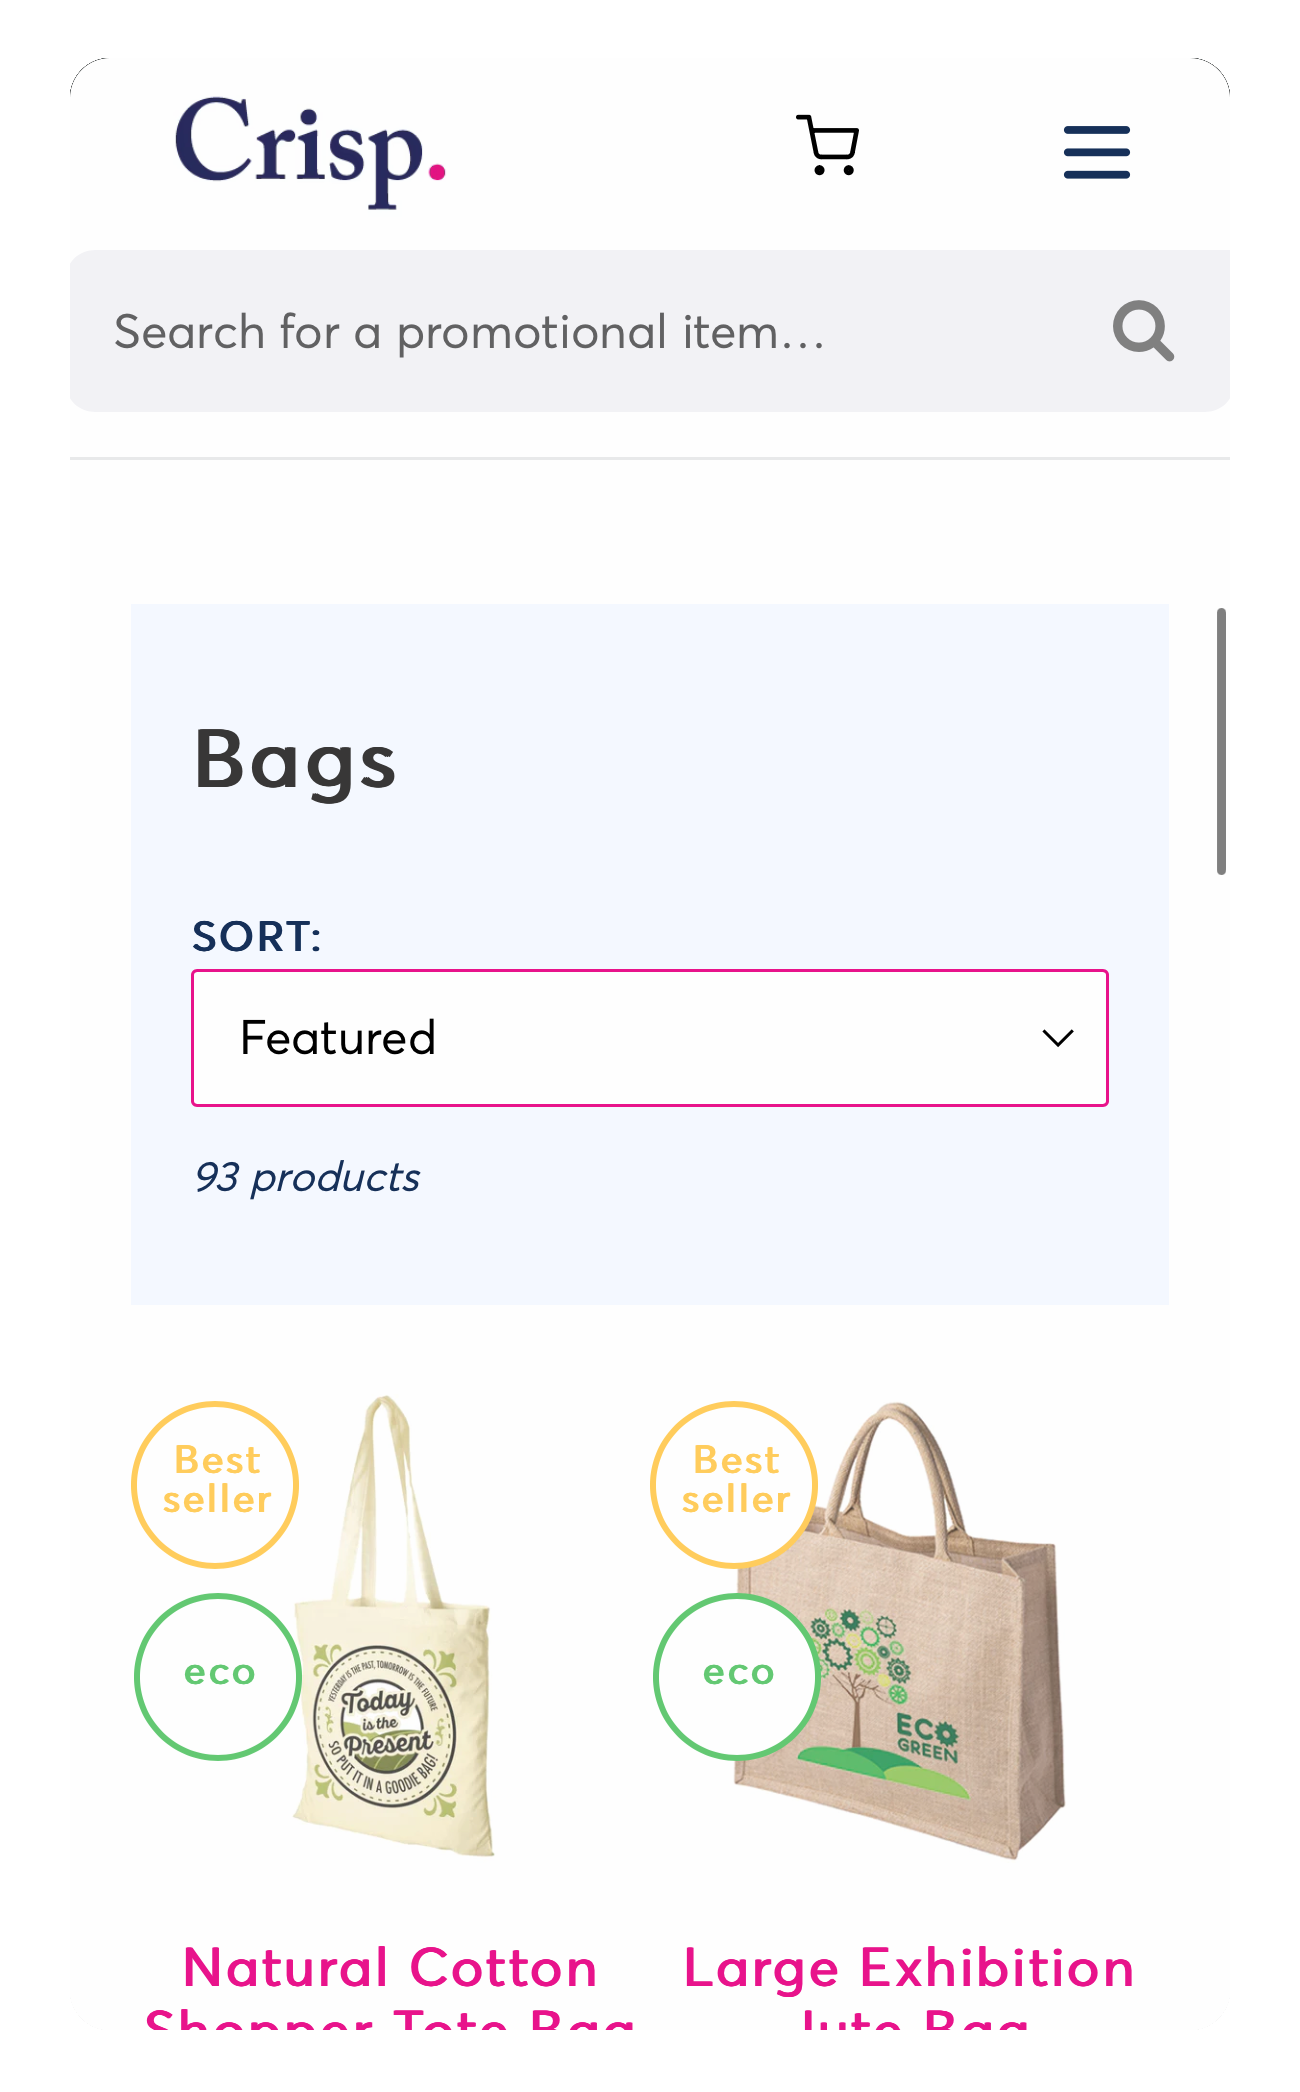1300x2092 pixels.
Task: Open Large Exhibition Jute Bag link
Action: (x=909, y=1985)
